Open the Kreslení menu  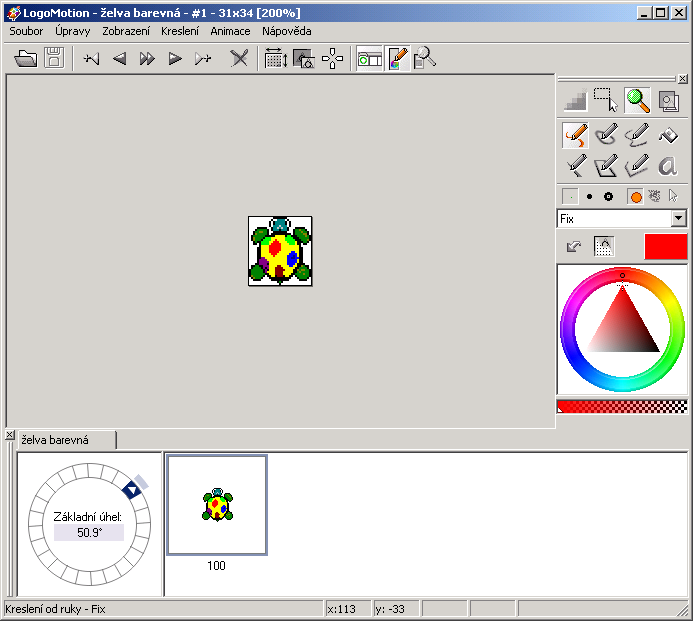180,31
